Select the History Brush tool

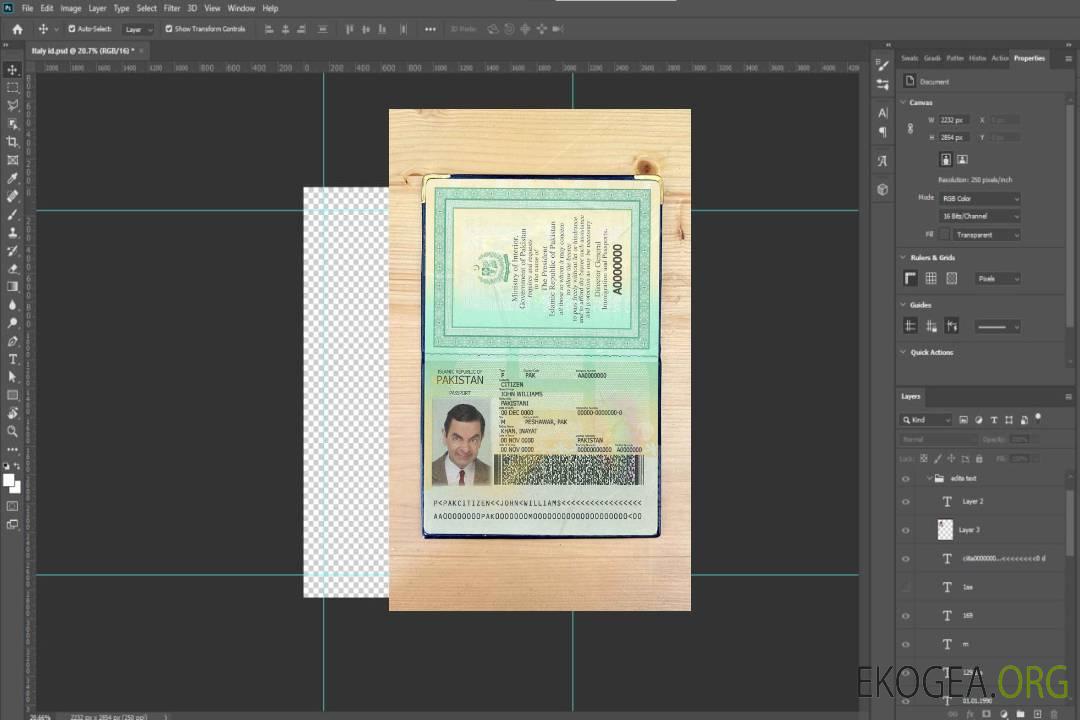click(x=12, y=251)
